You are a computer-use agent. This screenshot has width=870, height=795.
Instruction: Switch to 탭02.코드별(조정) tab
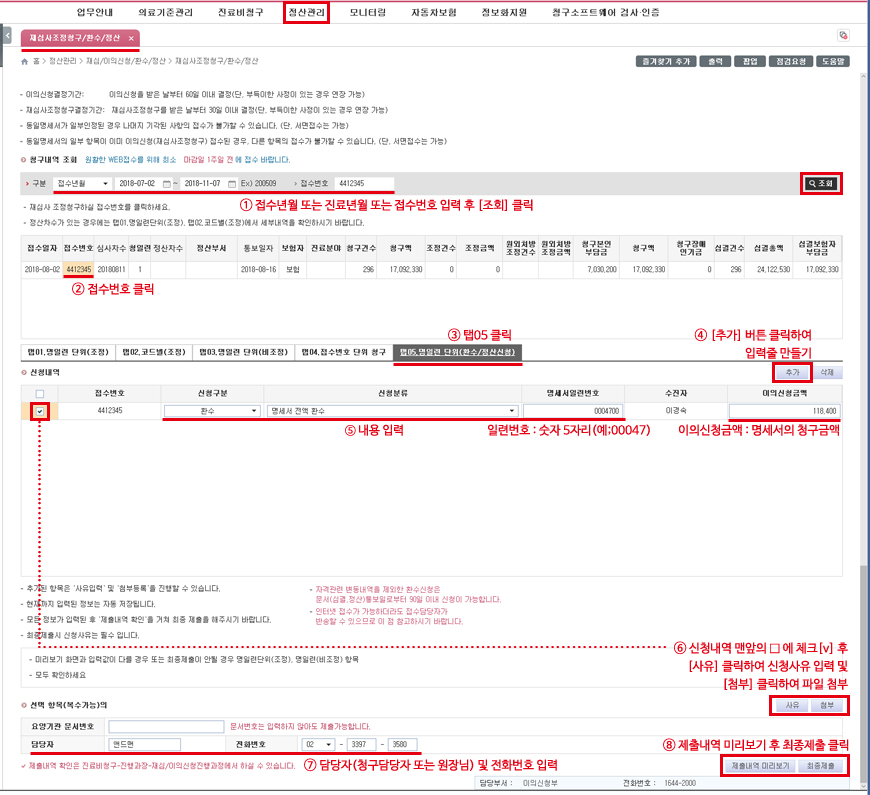(155, 352)
